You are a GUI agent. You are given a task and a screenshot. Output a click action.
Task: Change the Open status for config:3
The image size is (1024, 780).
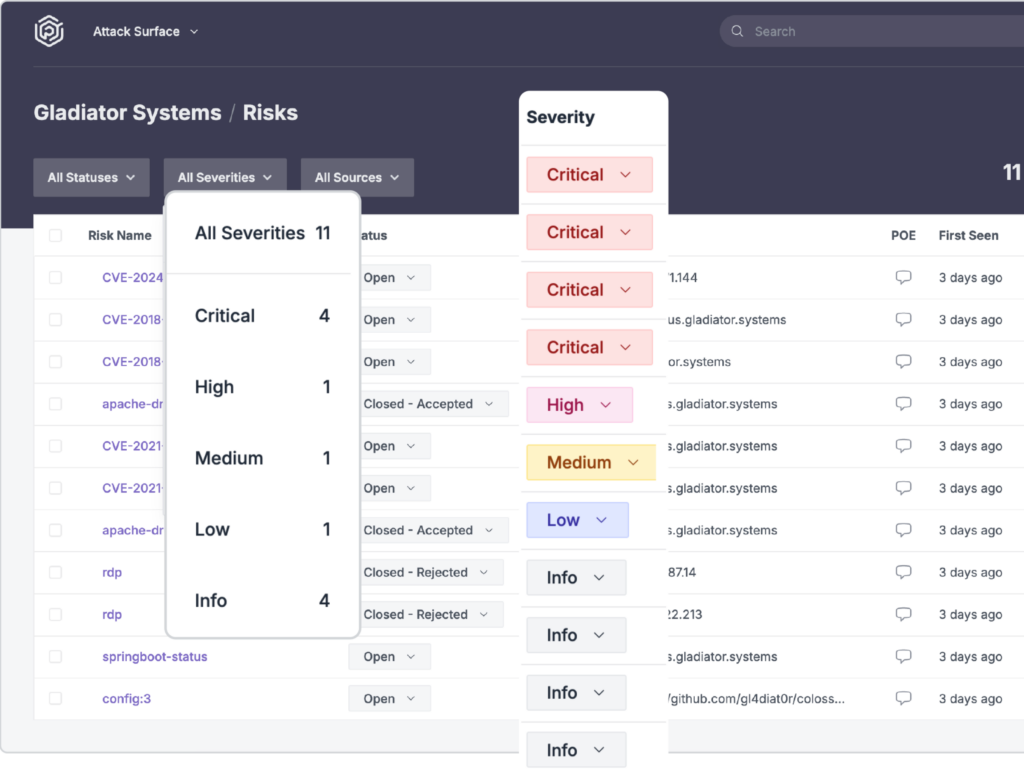coord(389,698)
